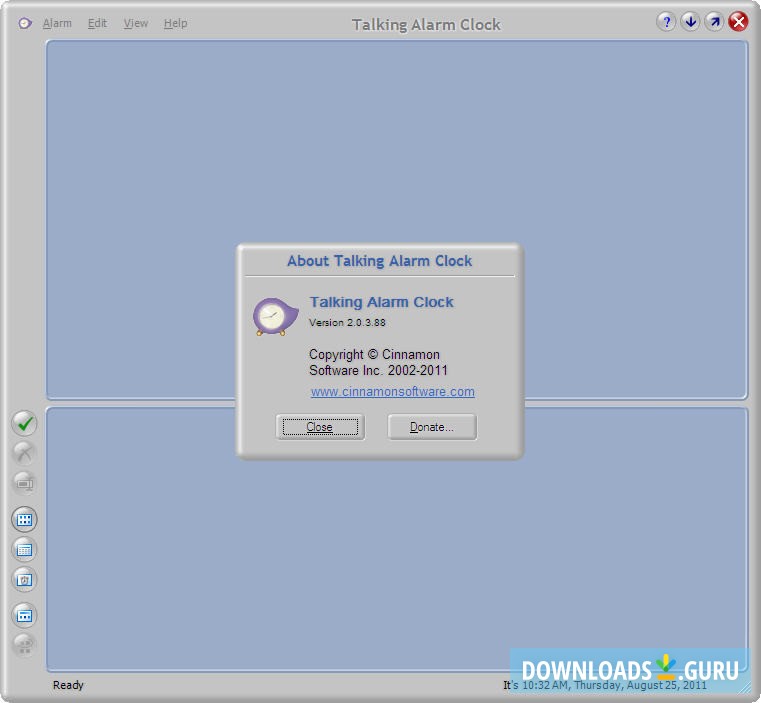This screenshot has width=761, height=703.
Task: Click the purple alarm clock logo in About dialog
Action: pyautogui.click(x=275, y=317)
